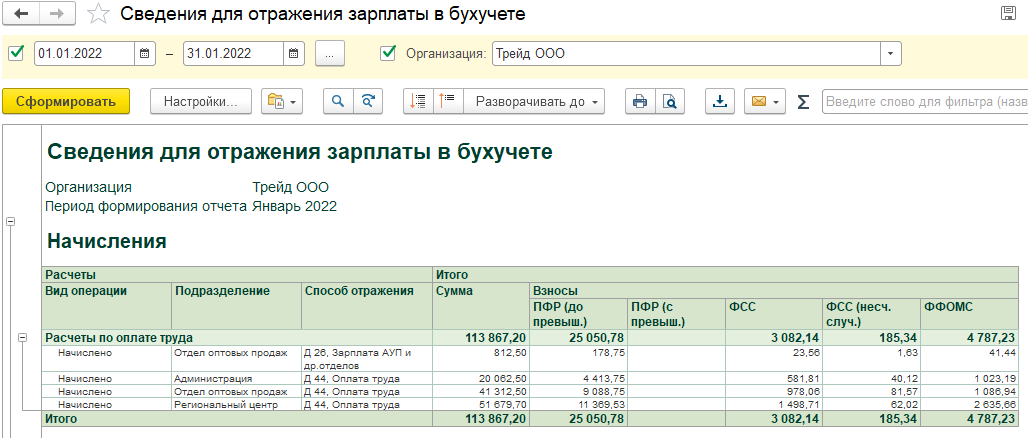Screen dimensions: 1028x438
Task: Select the Региональный центр cell
Action: pyautogui.click(x=236, y=405)
